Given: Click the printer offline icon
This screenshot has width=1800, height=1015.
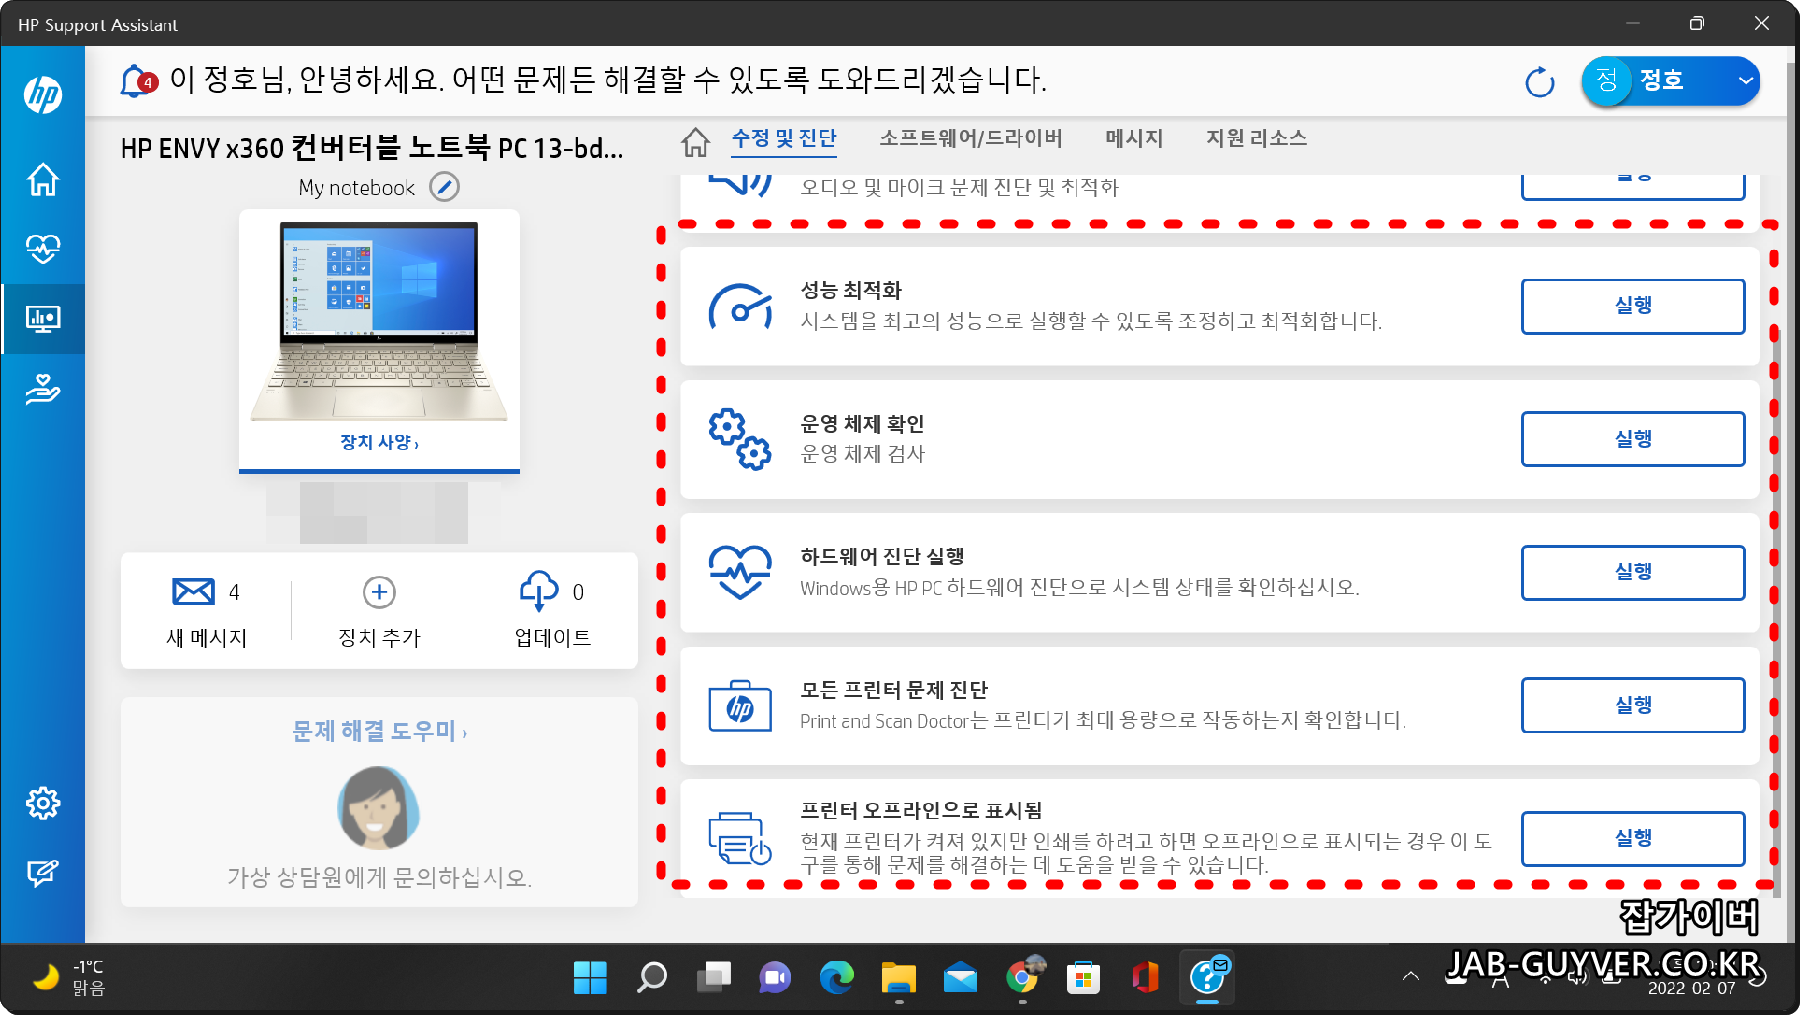Looking at the screenshot, I should pos(740,838).
